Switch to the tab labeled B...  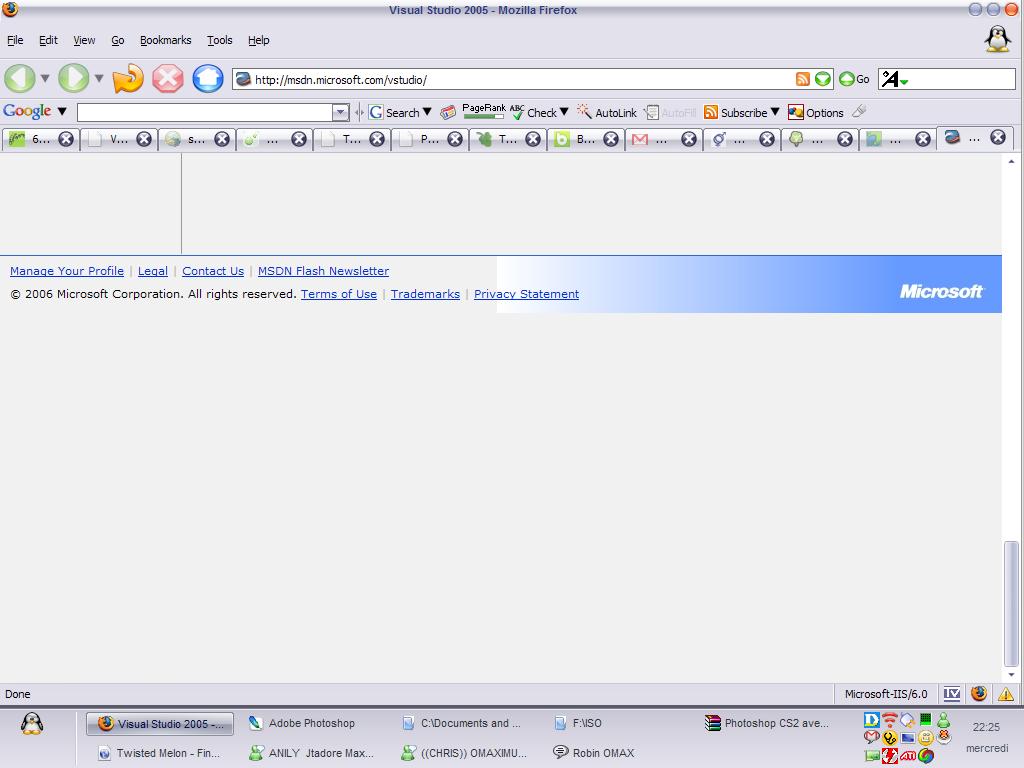586,138
